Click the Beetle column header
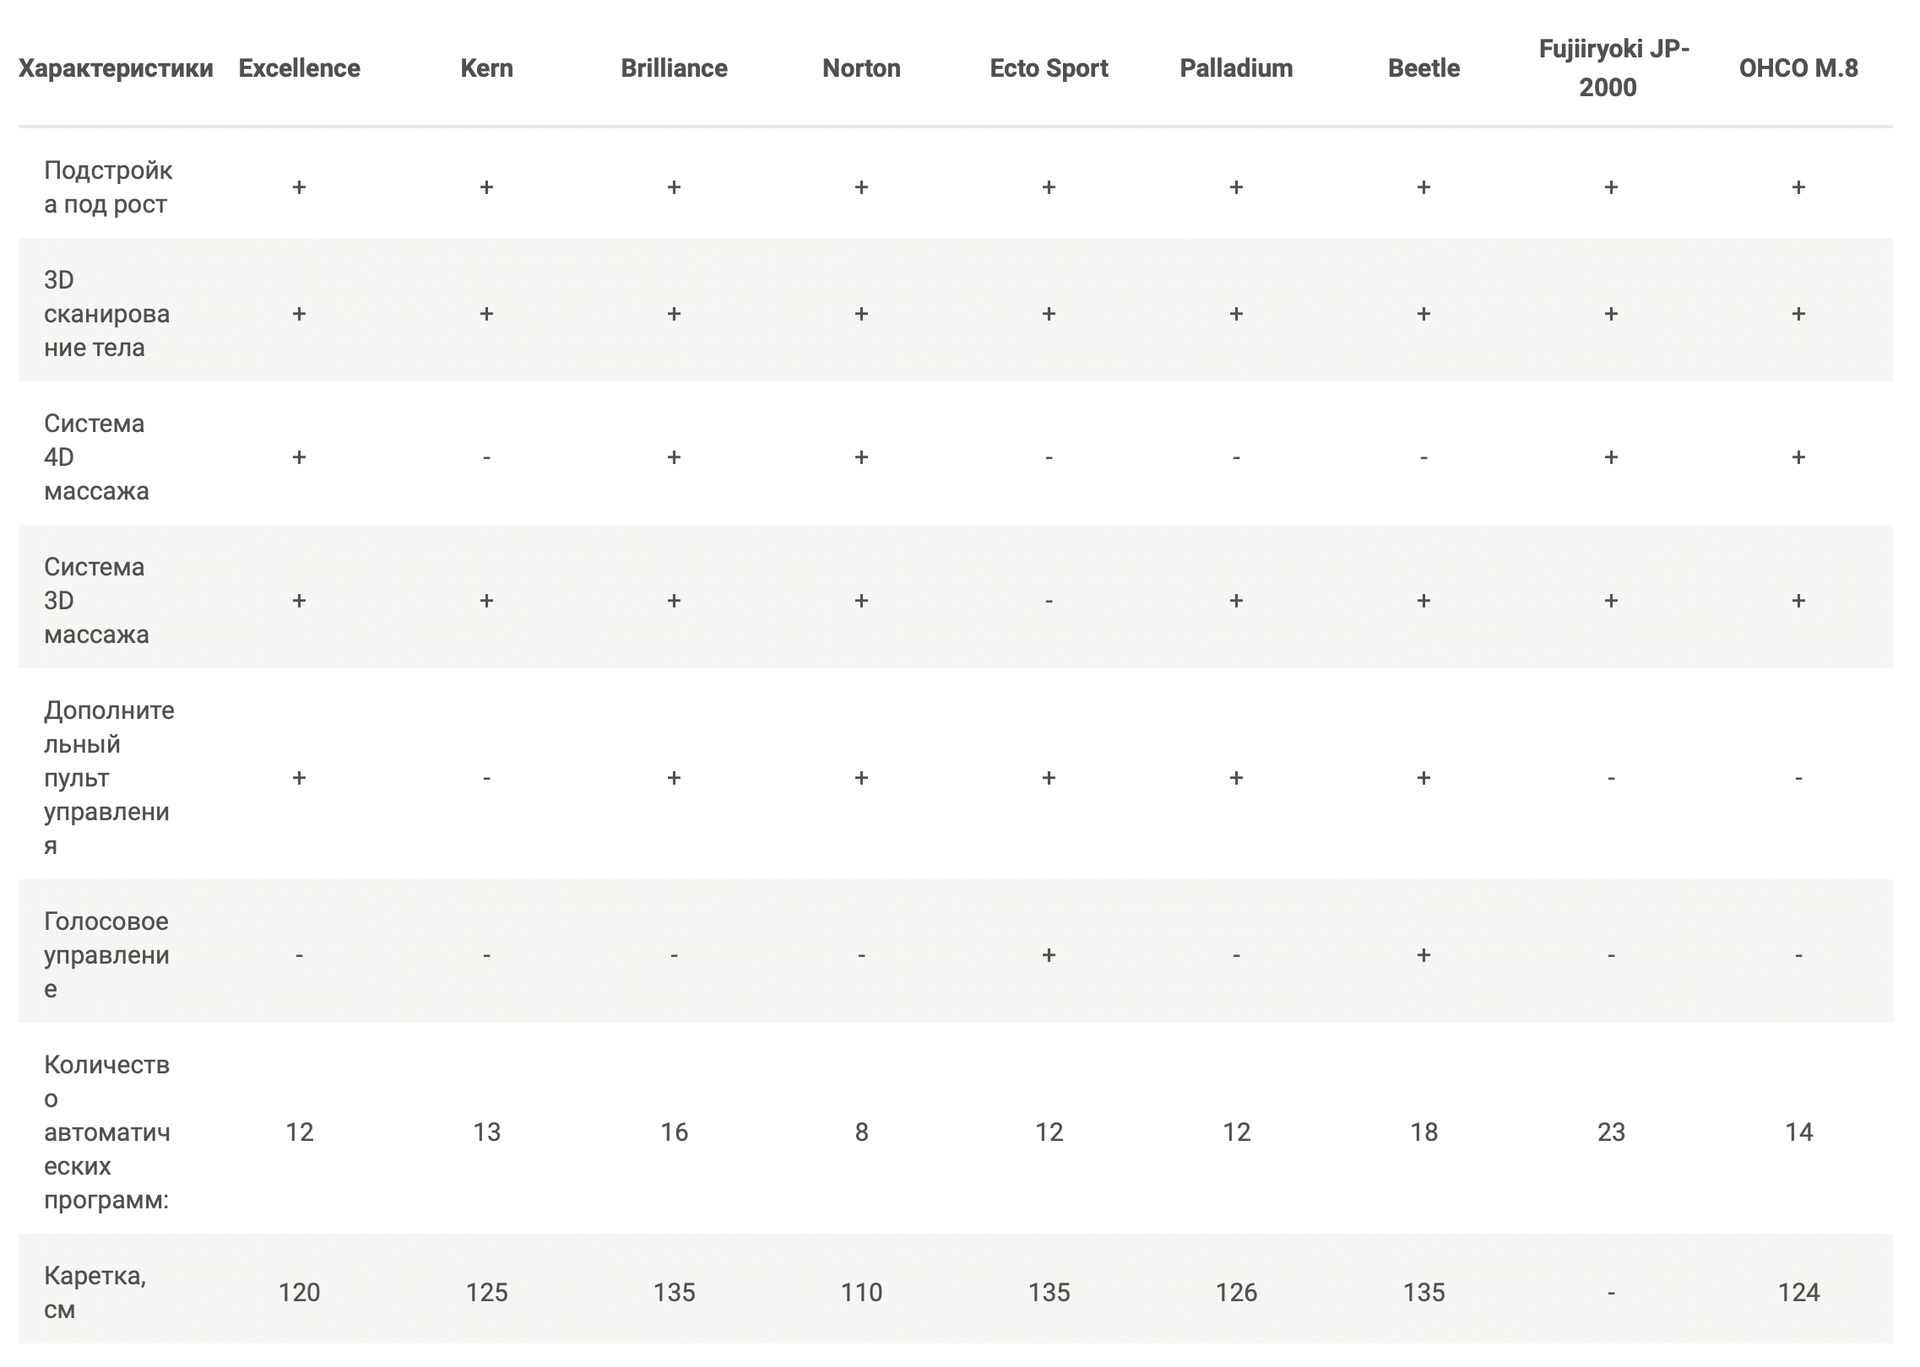1920x1367 pixels. pos(1424,68)
